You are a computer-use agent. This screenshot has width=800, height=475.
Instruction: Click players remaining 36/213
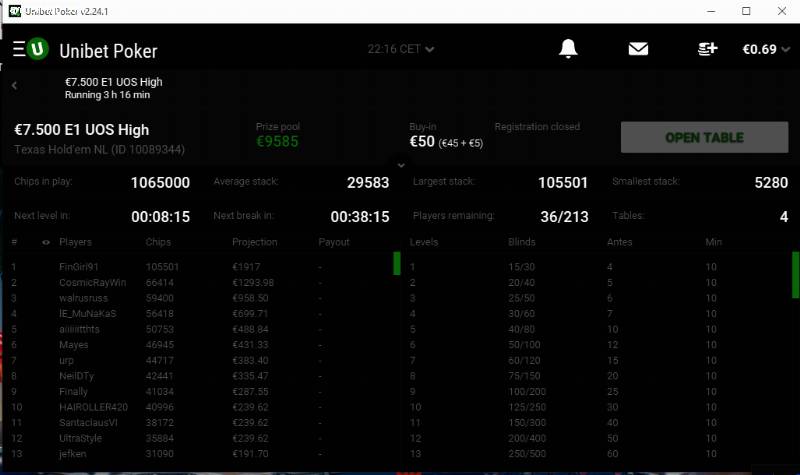tap(564, 217)
